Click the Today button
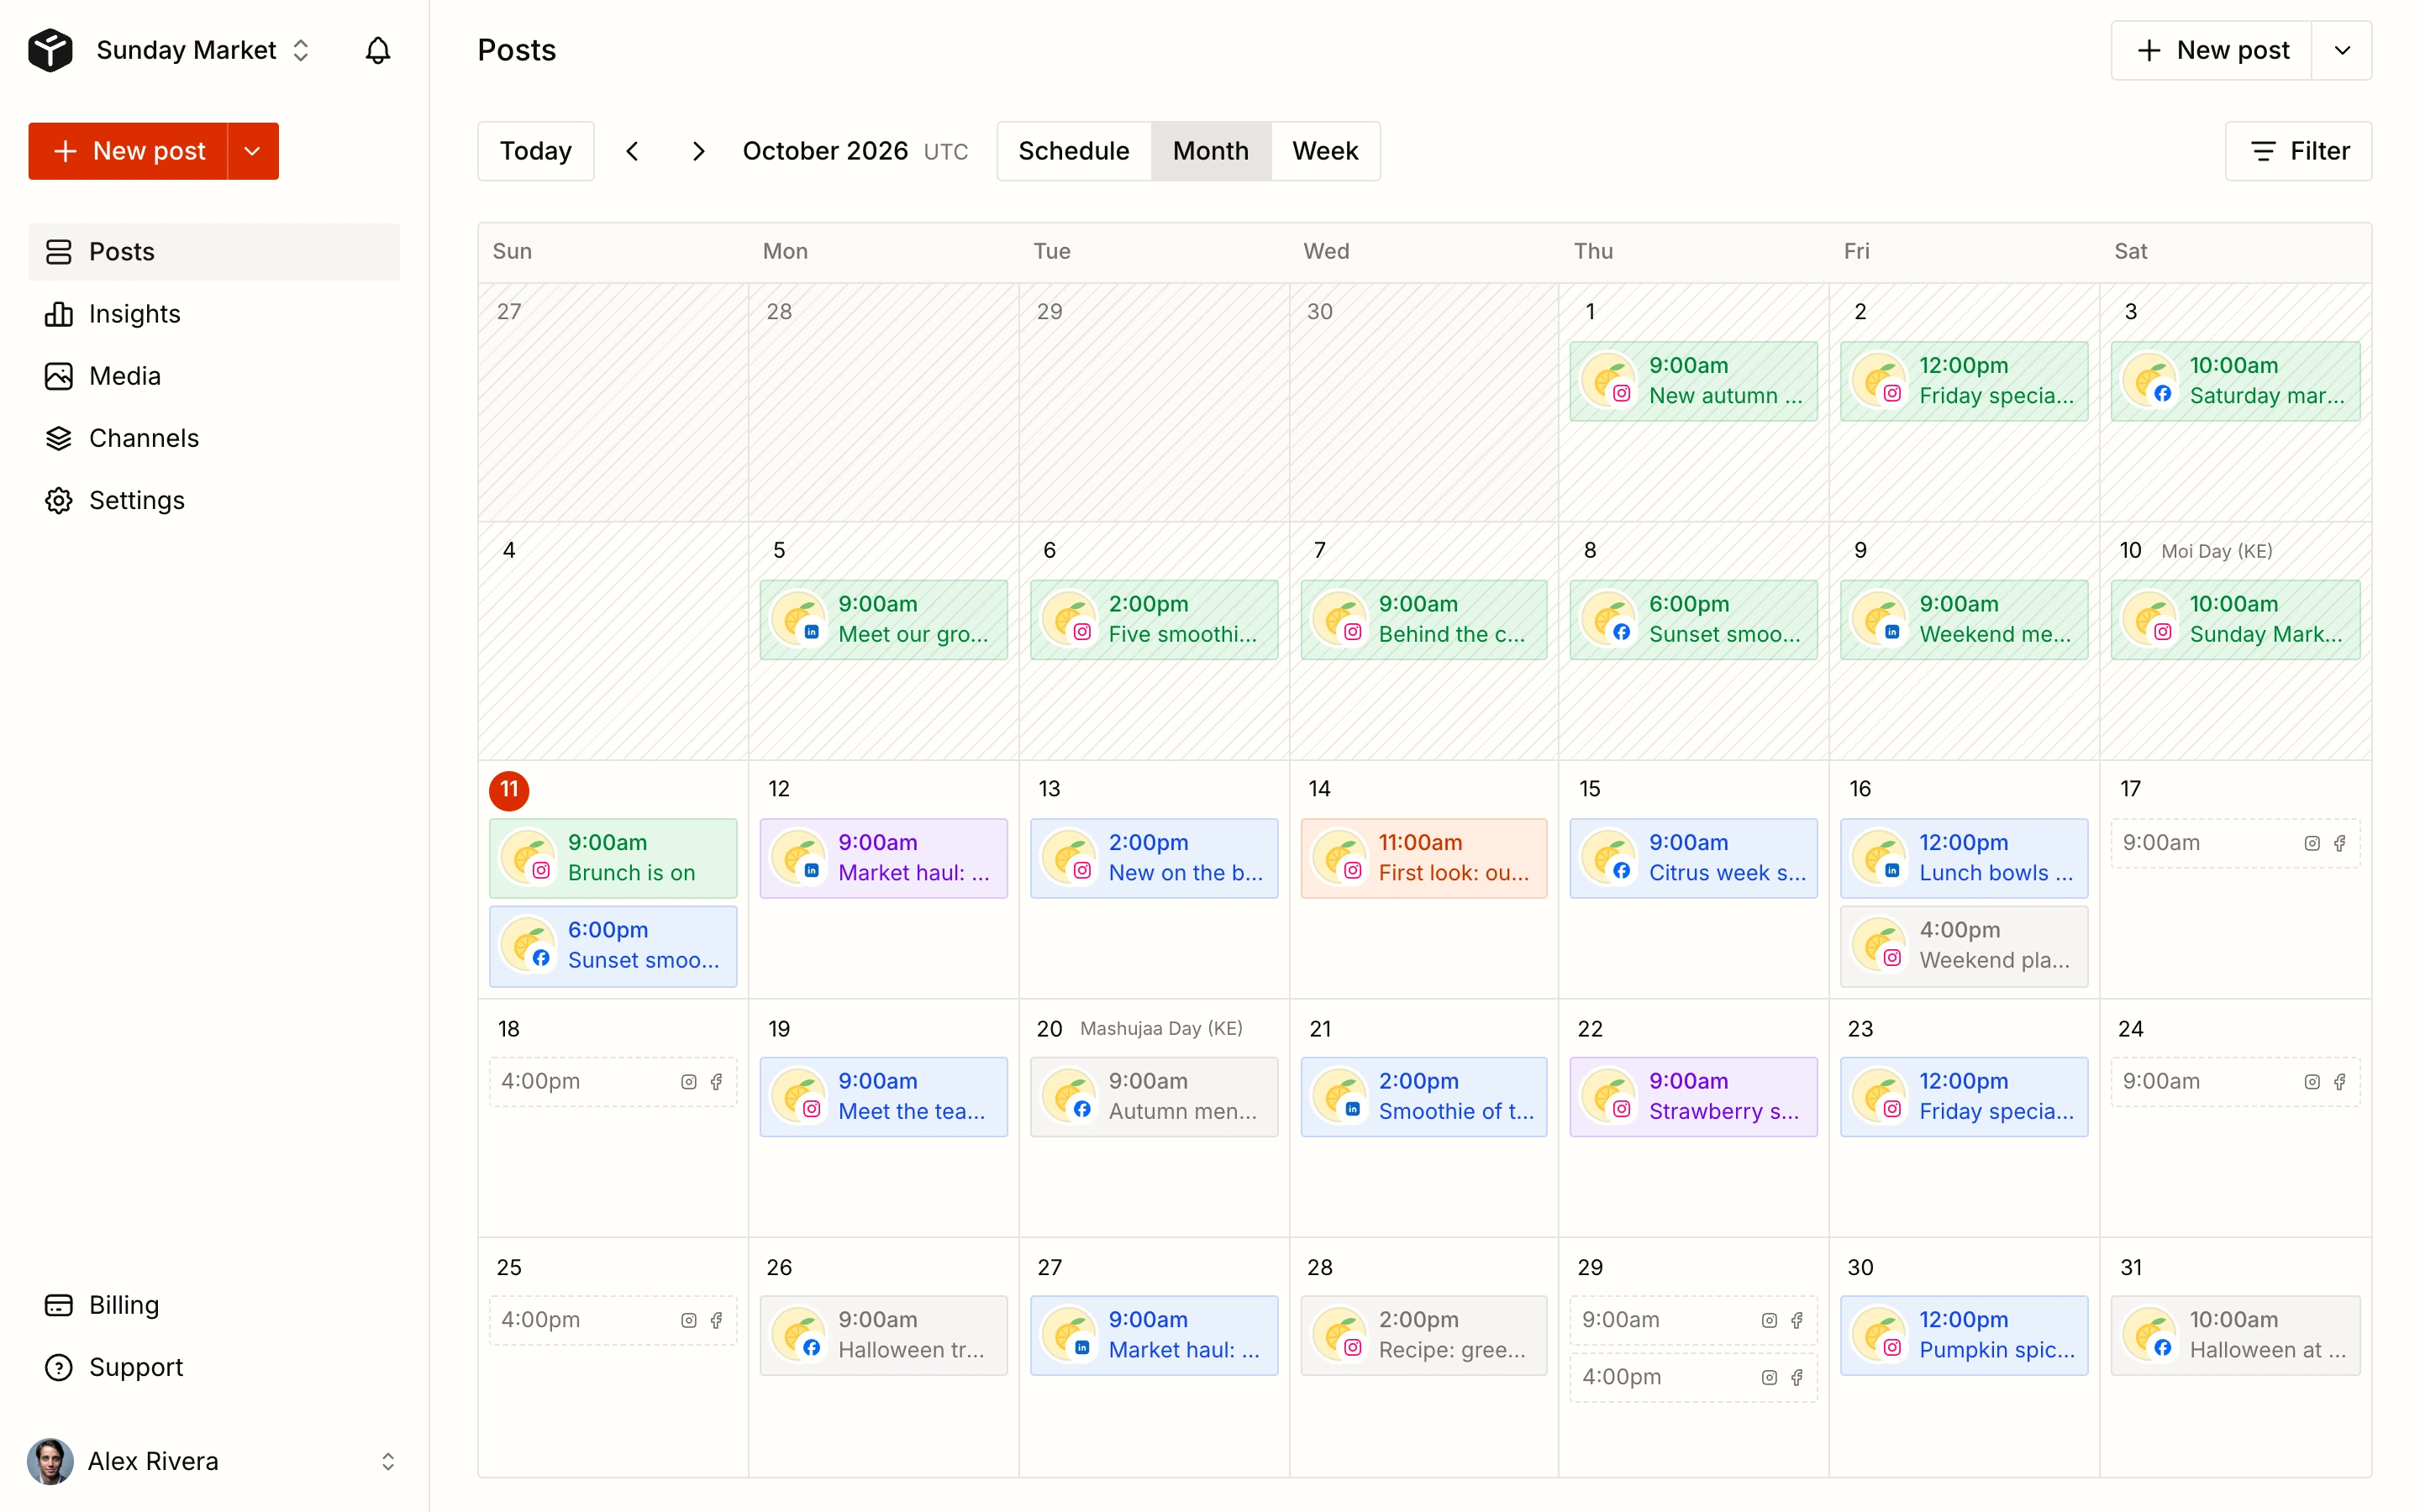Screen dimensions: 2420x1512 tap(536, 151)
